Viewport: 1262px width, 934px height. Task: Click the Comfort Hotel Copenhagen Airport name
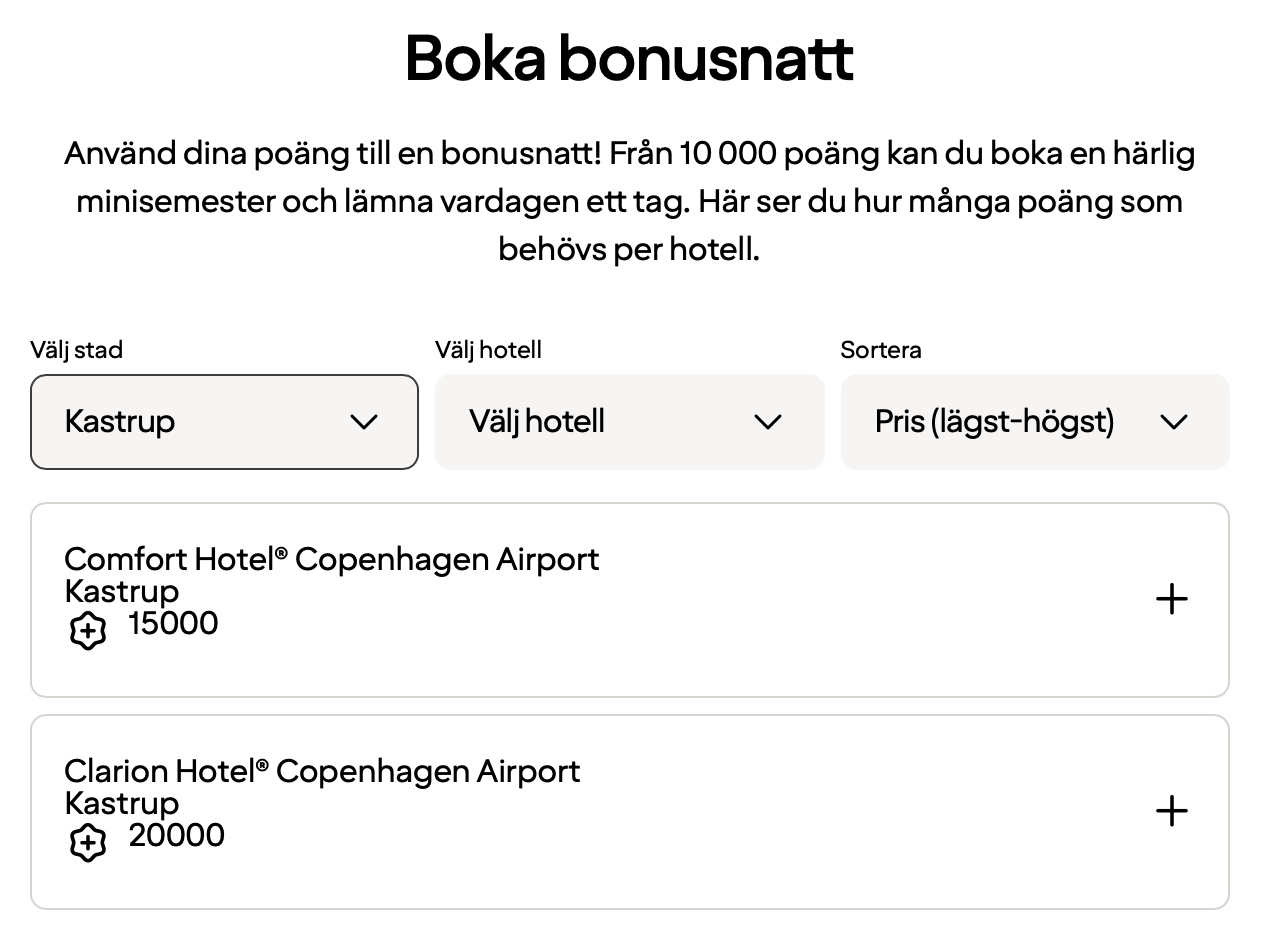(331, 559)
